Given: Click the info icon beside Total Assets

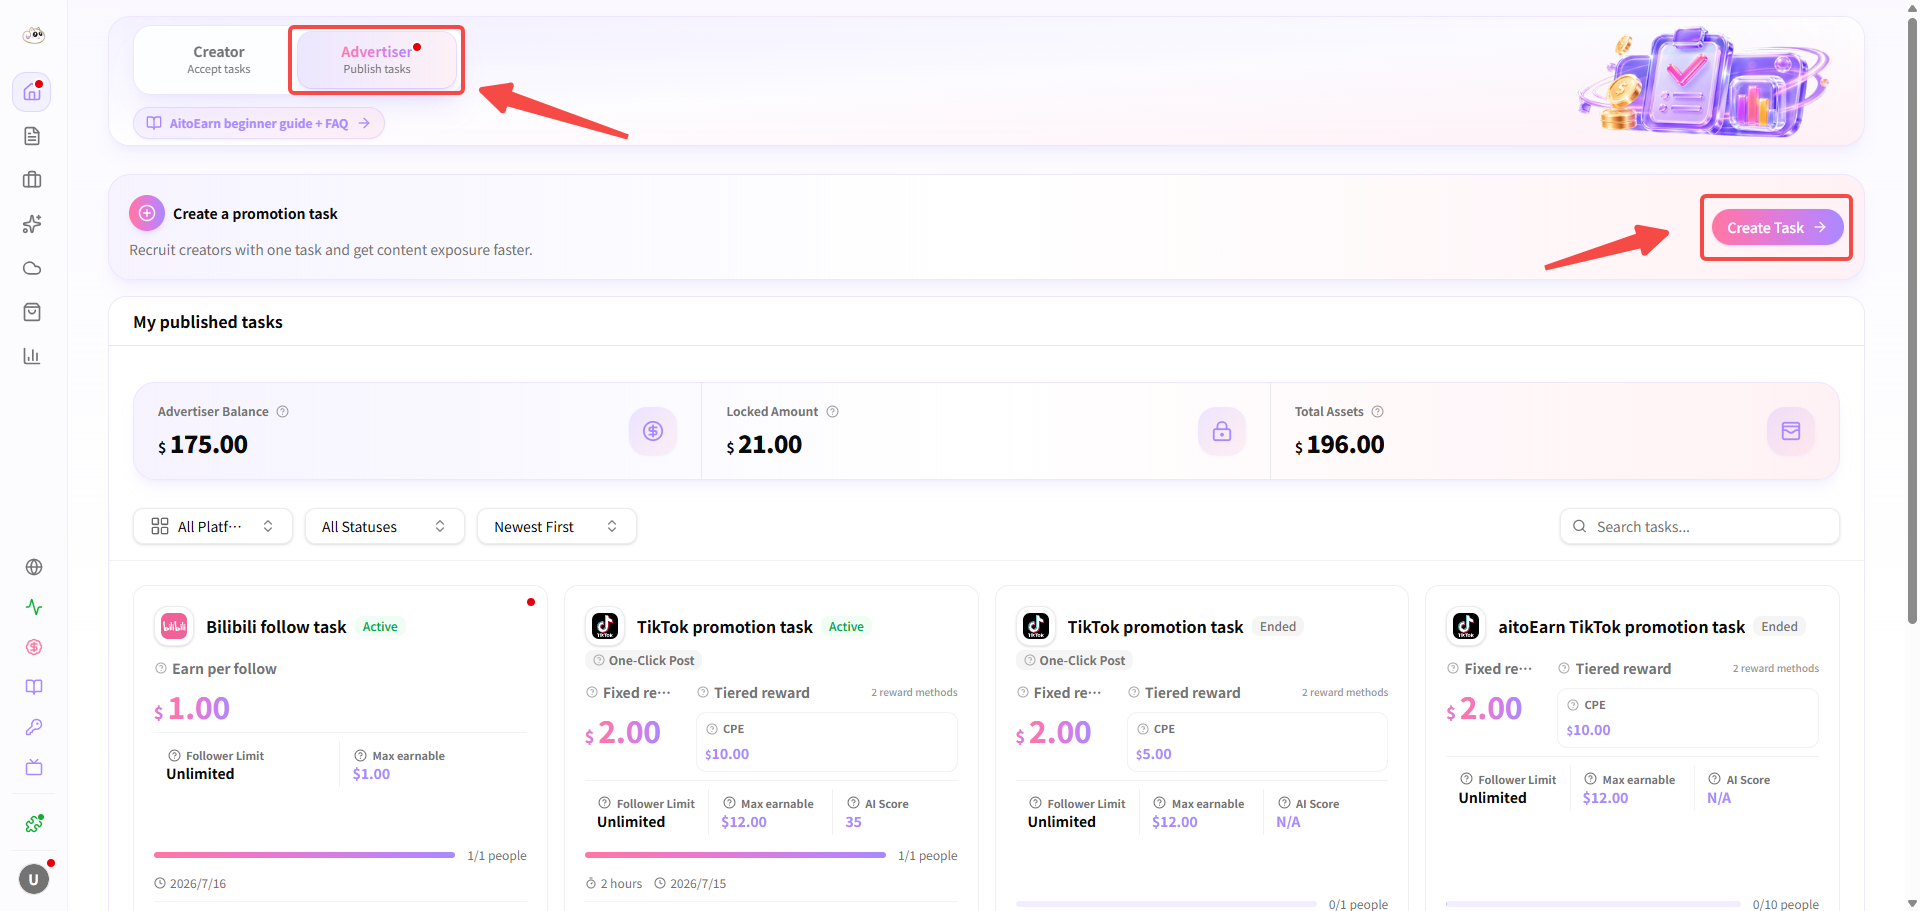Looking at the screenshot, I should click(1377, 411).
